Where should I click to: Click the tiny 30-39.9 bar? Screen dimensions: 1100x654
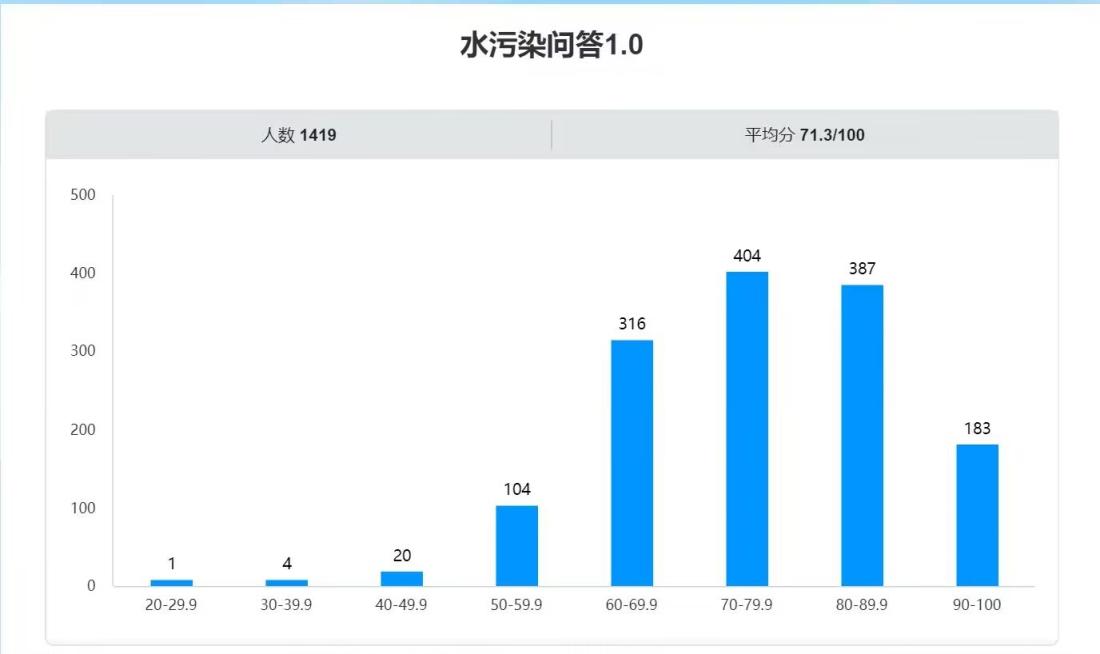pyautogui.click(x=287, y=582)
